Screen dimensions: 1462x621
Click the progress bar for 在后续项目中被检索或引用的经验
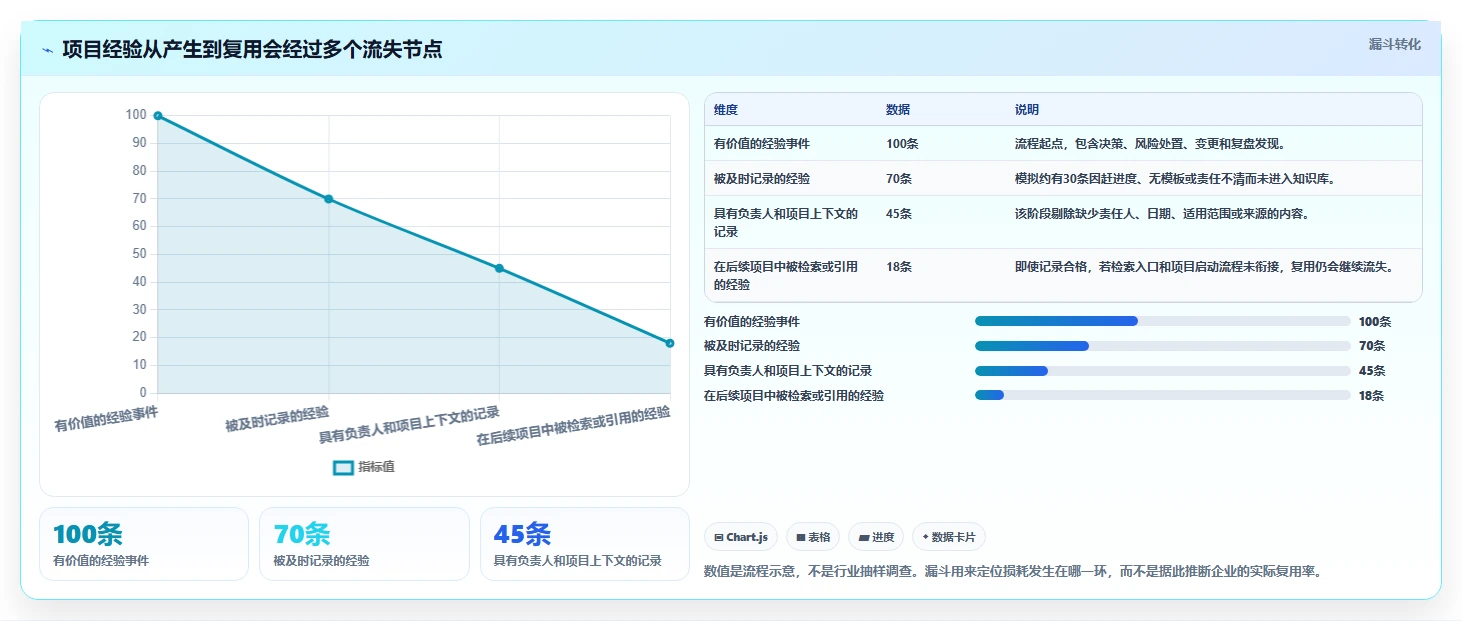click(x=1162, y=395)
